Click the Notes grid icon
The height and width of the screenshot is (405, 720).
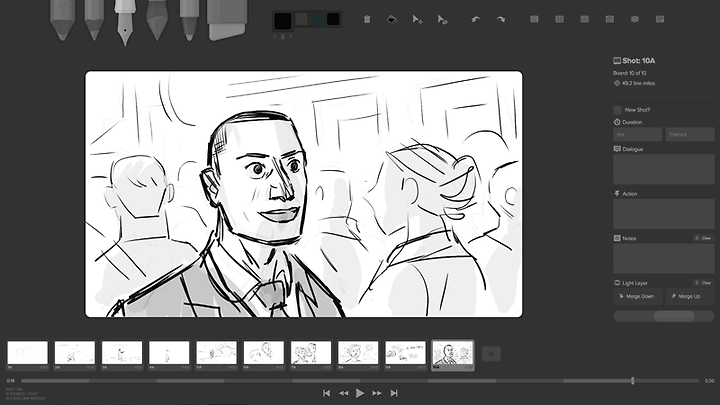[617, 238]
